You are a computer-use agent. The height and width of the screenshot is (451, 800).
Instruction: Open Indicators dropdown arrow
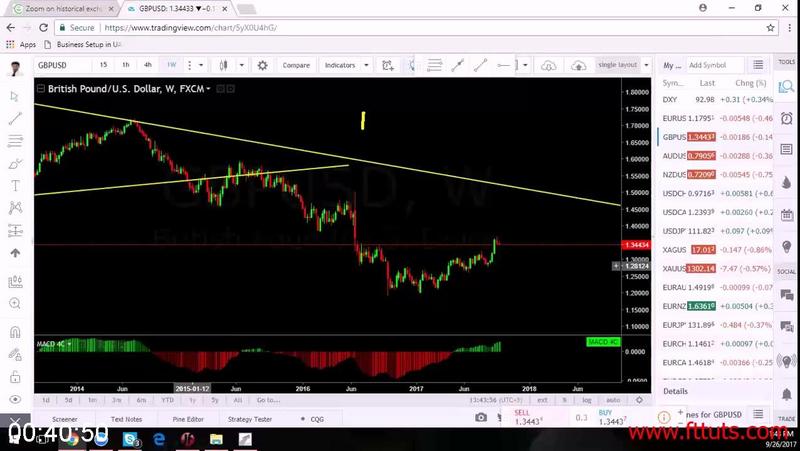(366, 65)
